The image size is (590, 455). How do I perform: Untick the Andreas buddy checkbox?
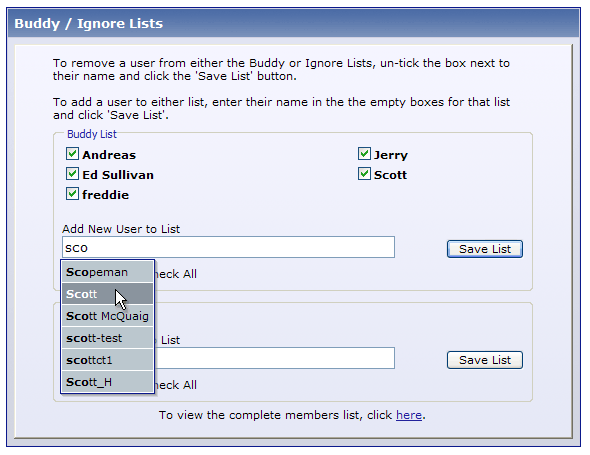72,154
